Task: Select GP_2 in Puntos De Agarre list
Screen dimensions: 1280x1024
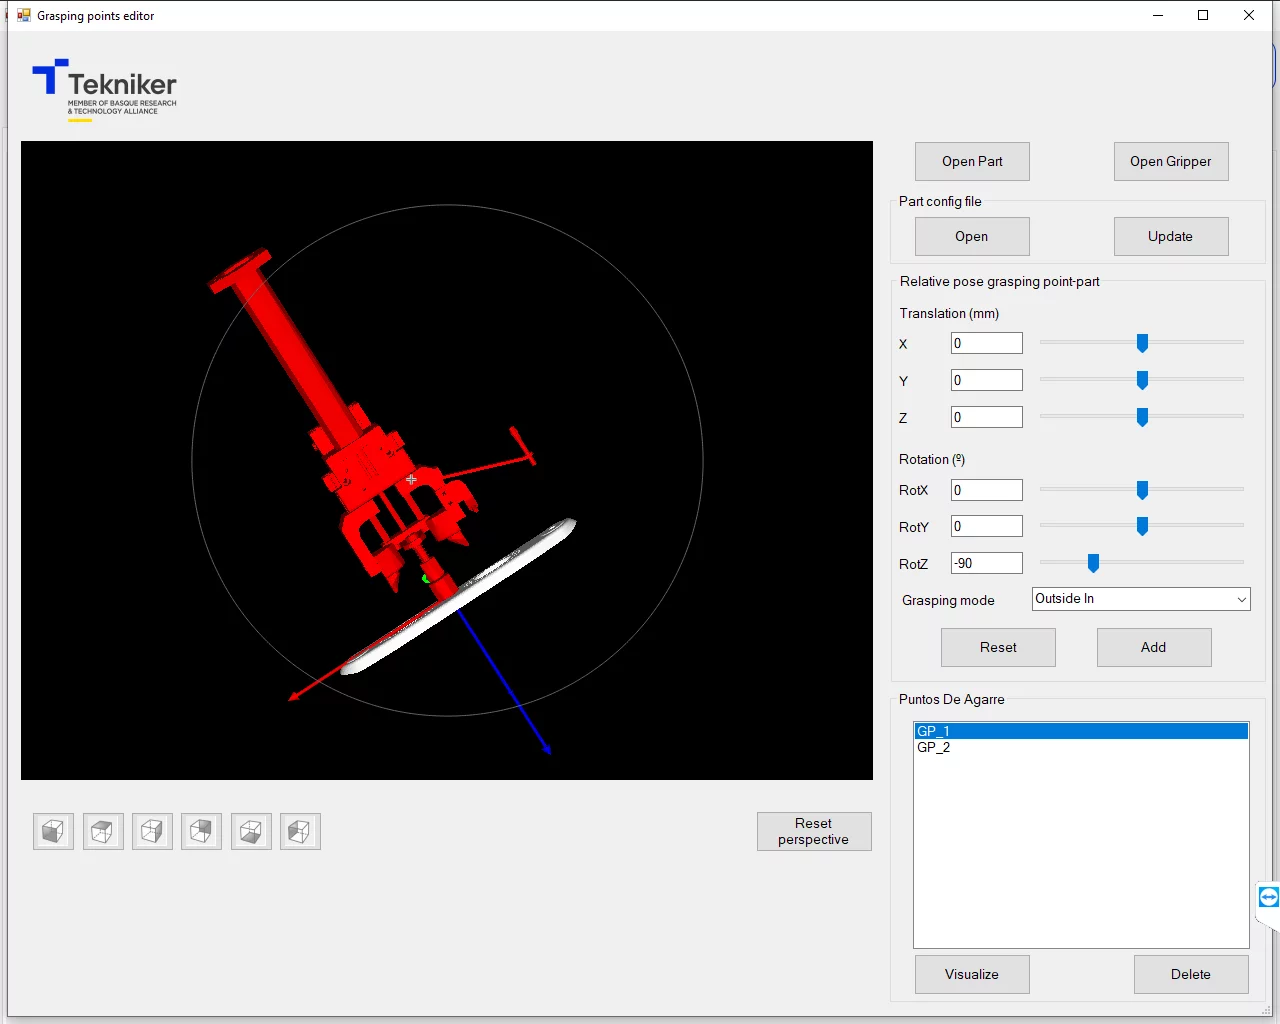Action: coord(934,747)
